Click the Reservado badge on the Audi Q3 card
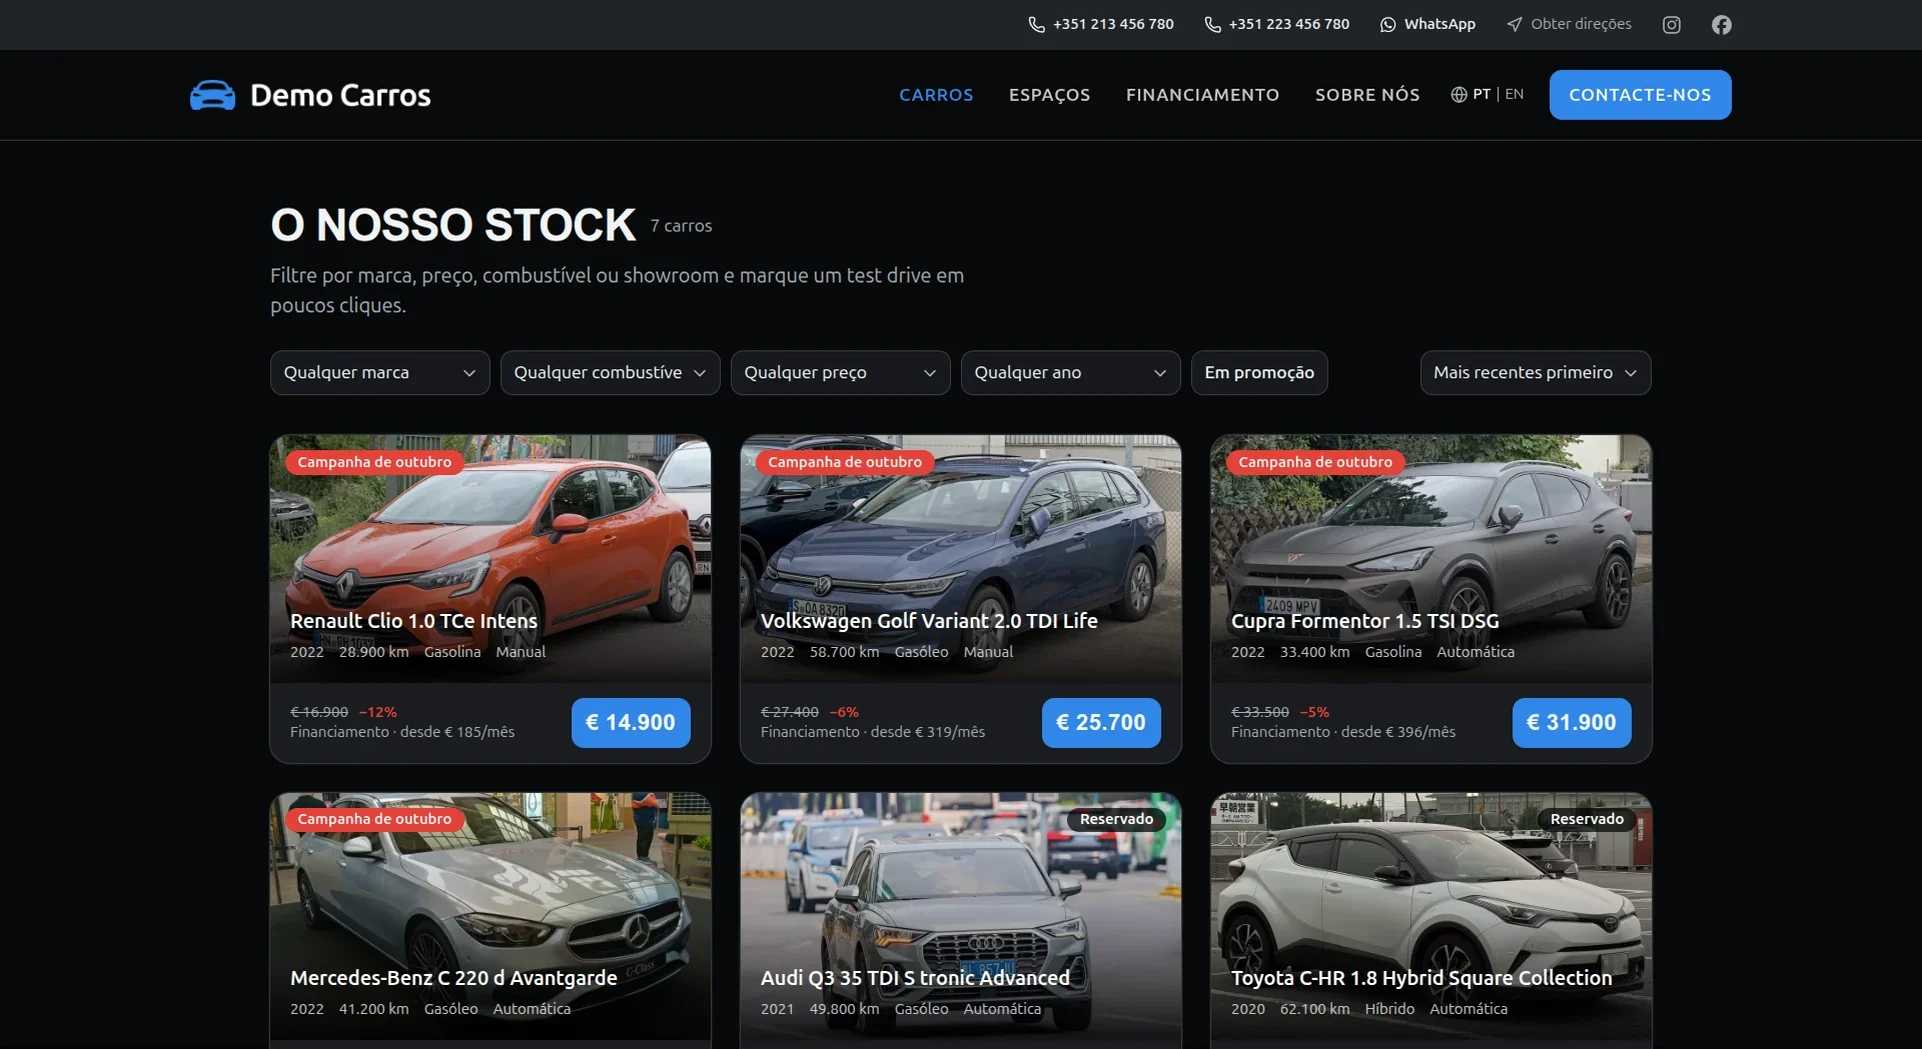 tap(1116, 819)
